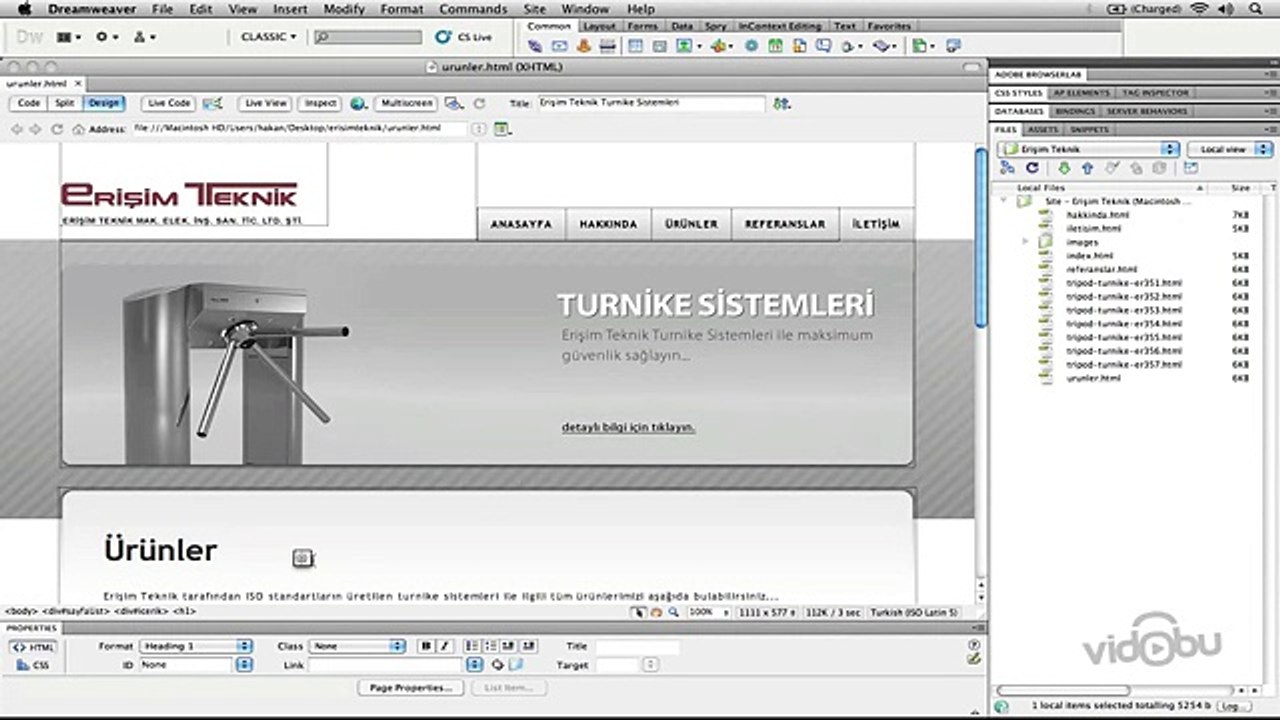Click the Email Link icon in insert bar
This screenshot has height=720, width=1280.
[x=560, y=46]
